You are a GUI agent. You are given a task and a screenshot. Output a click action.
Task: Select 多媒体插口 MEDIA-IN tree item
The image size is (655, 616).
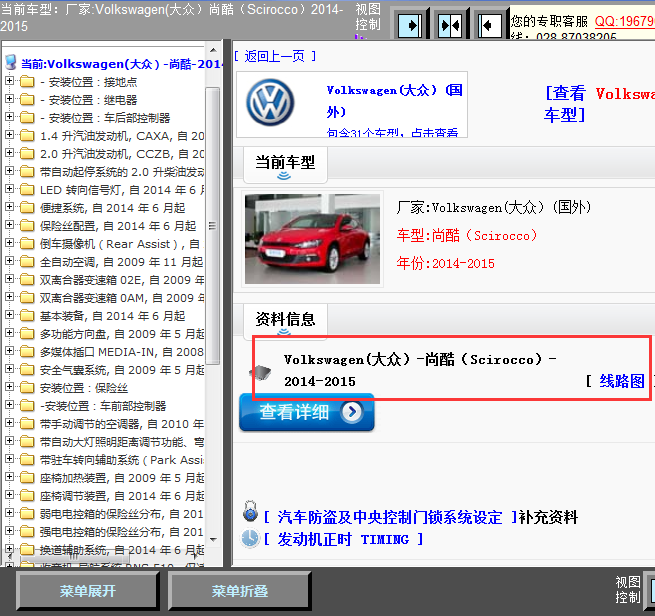[x=122, y=352]
